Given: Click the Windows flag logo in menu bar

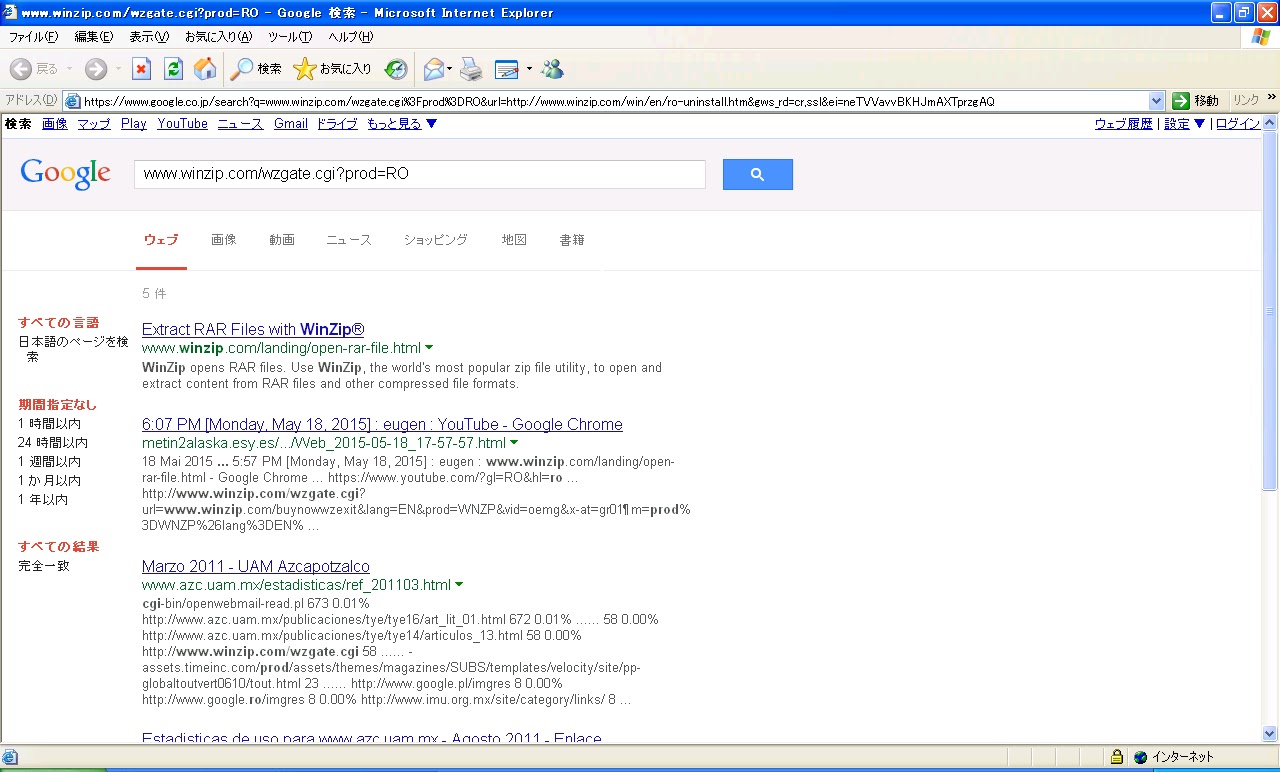Looking at the screenshot, I should 1261,37.
